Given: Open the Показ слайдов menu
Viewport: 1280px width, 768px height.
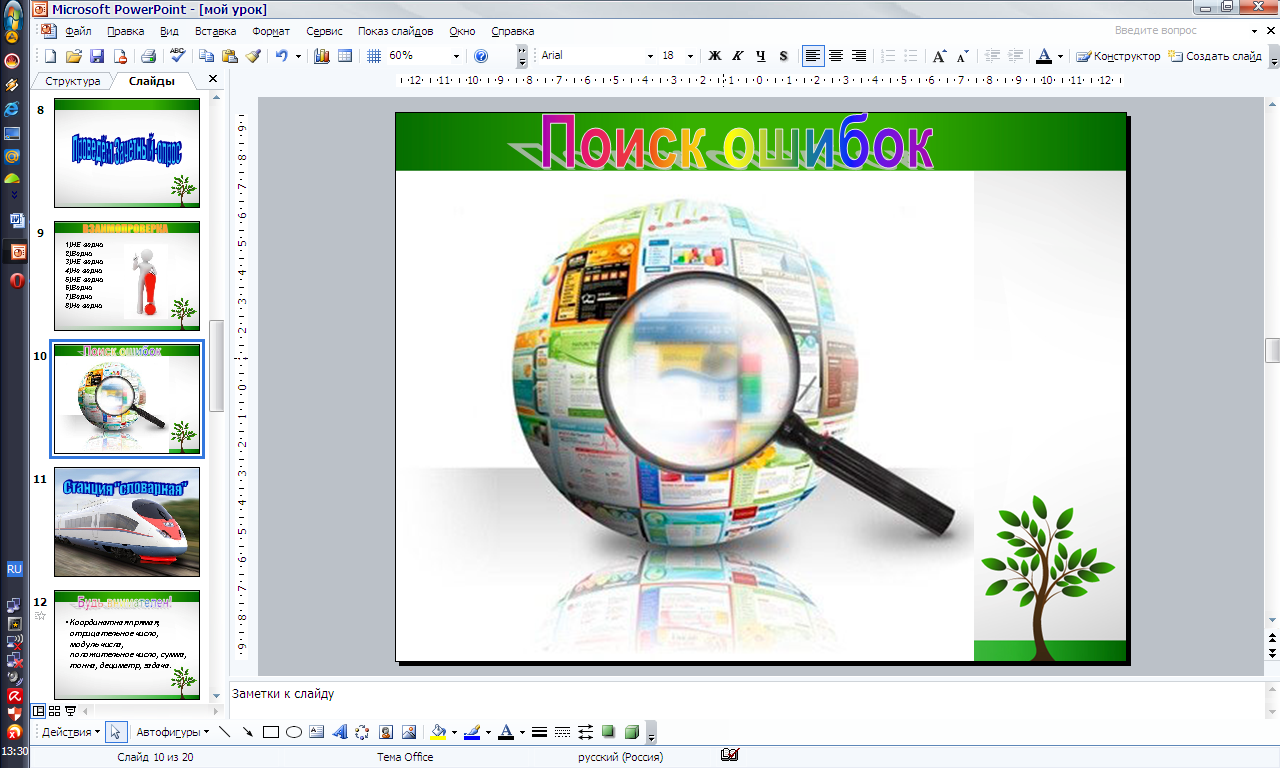Looking at the screenshot, I should (x=396, y=31).
